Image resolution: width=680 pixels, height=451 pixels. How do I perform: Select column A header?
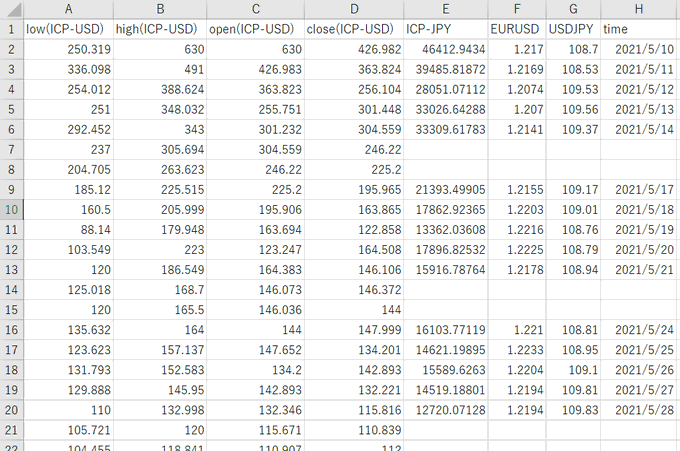pos(69,9)
